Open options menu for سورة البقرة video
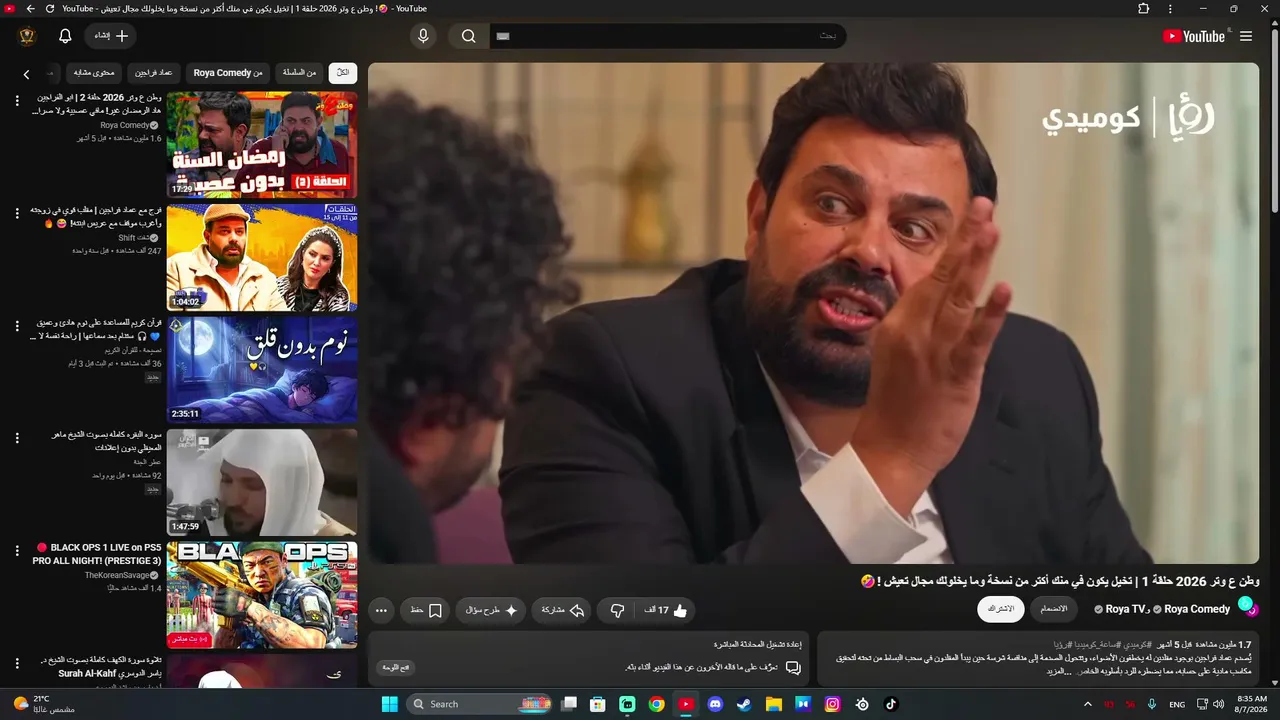 click(17, 438)
